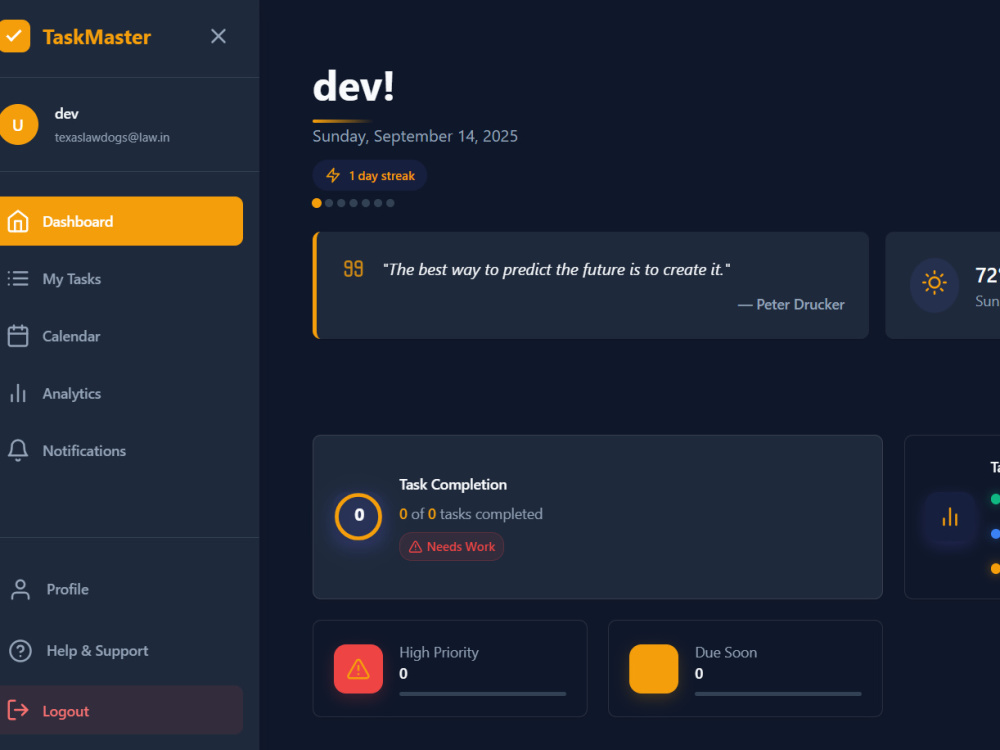Click the Due Soon progress bar

point(778,694)
